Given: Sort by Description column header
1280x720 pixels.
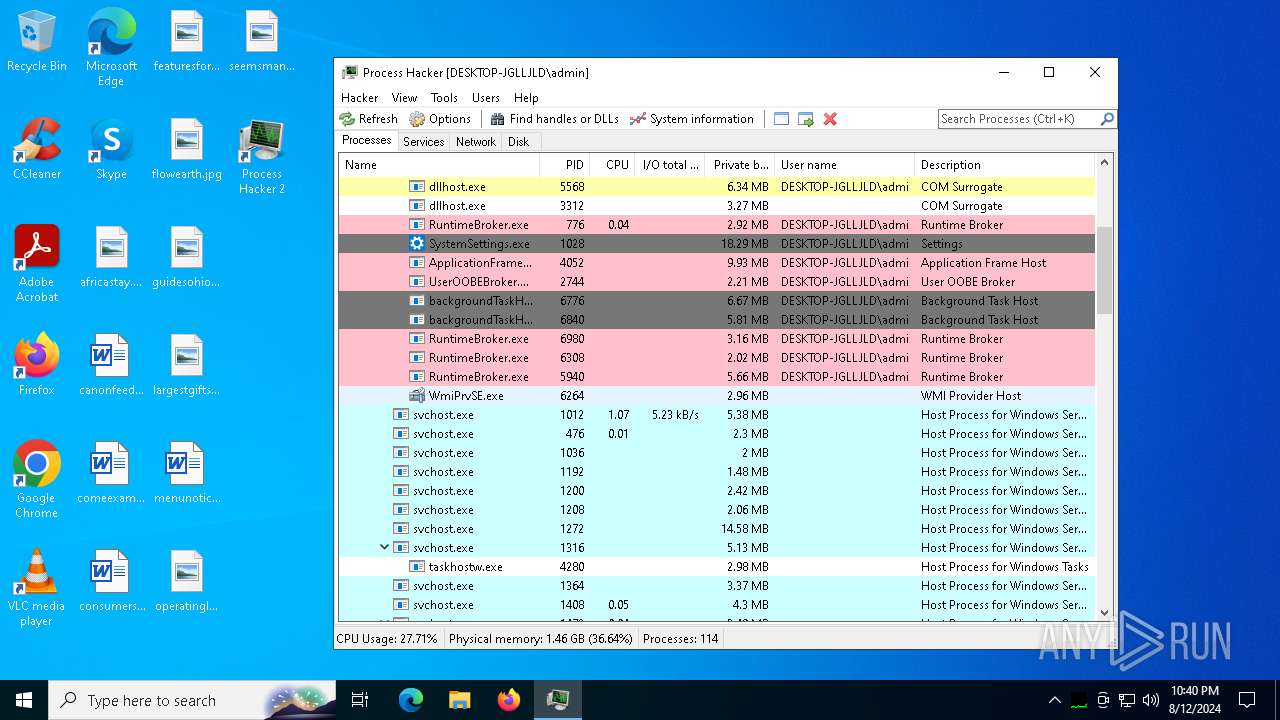Looking at the screenshot, I should tap(1005, 165).
